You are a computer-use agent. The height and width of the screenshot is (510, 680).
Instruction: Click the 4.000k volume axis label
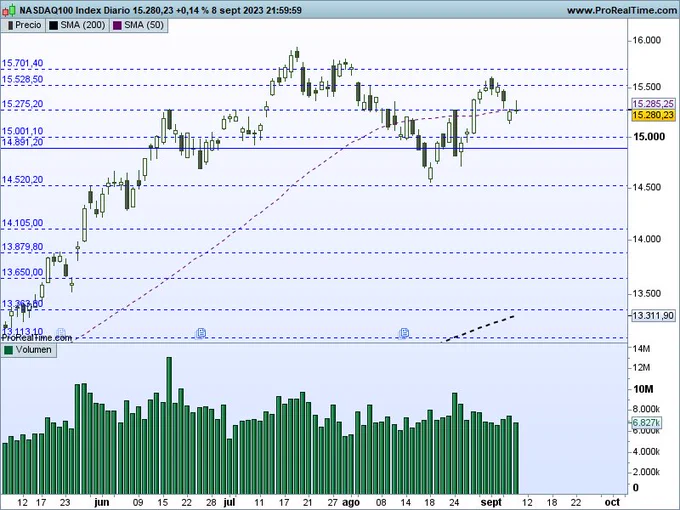pos(647,451)
